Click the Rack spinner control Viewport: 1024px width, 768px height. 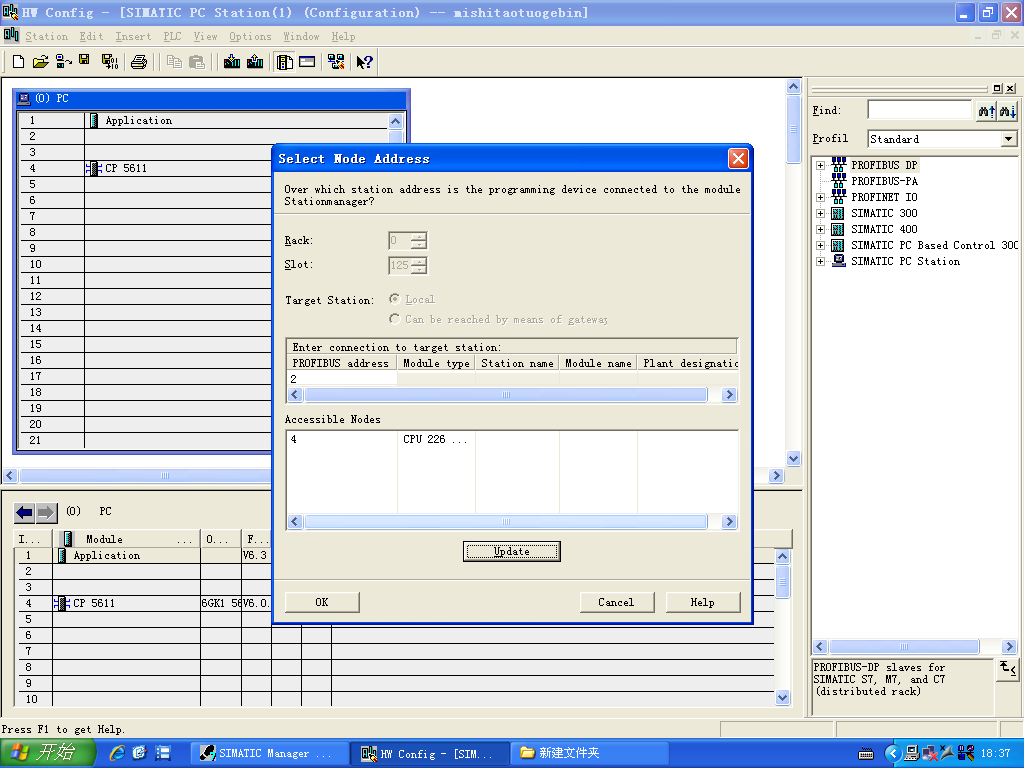tap(419, 240)
